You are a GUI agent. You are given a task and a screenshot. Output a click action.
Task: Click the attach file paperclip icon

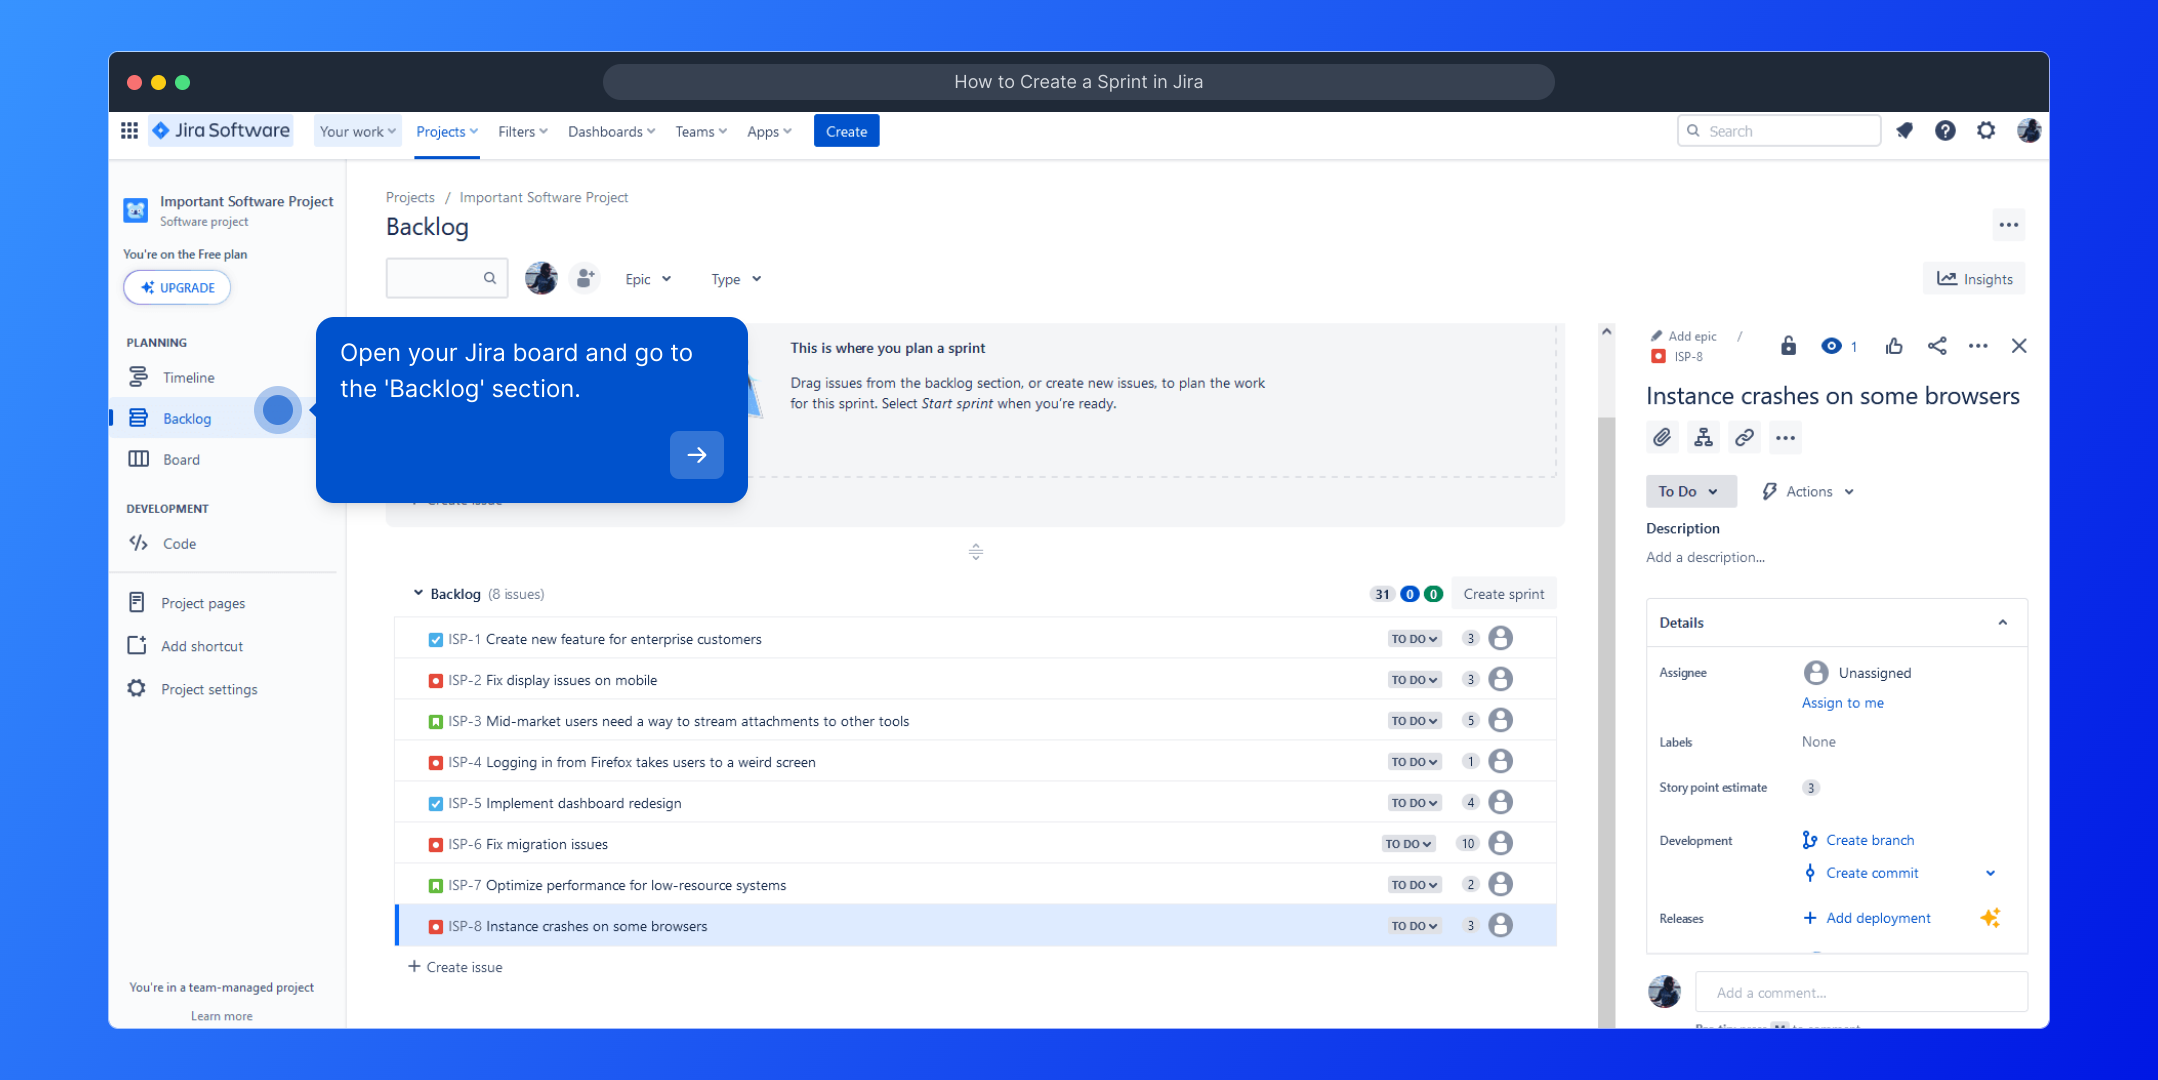pyautogui.click(x=1661, y=438)
